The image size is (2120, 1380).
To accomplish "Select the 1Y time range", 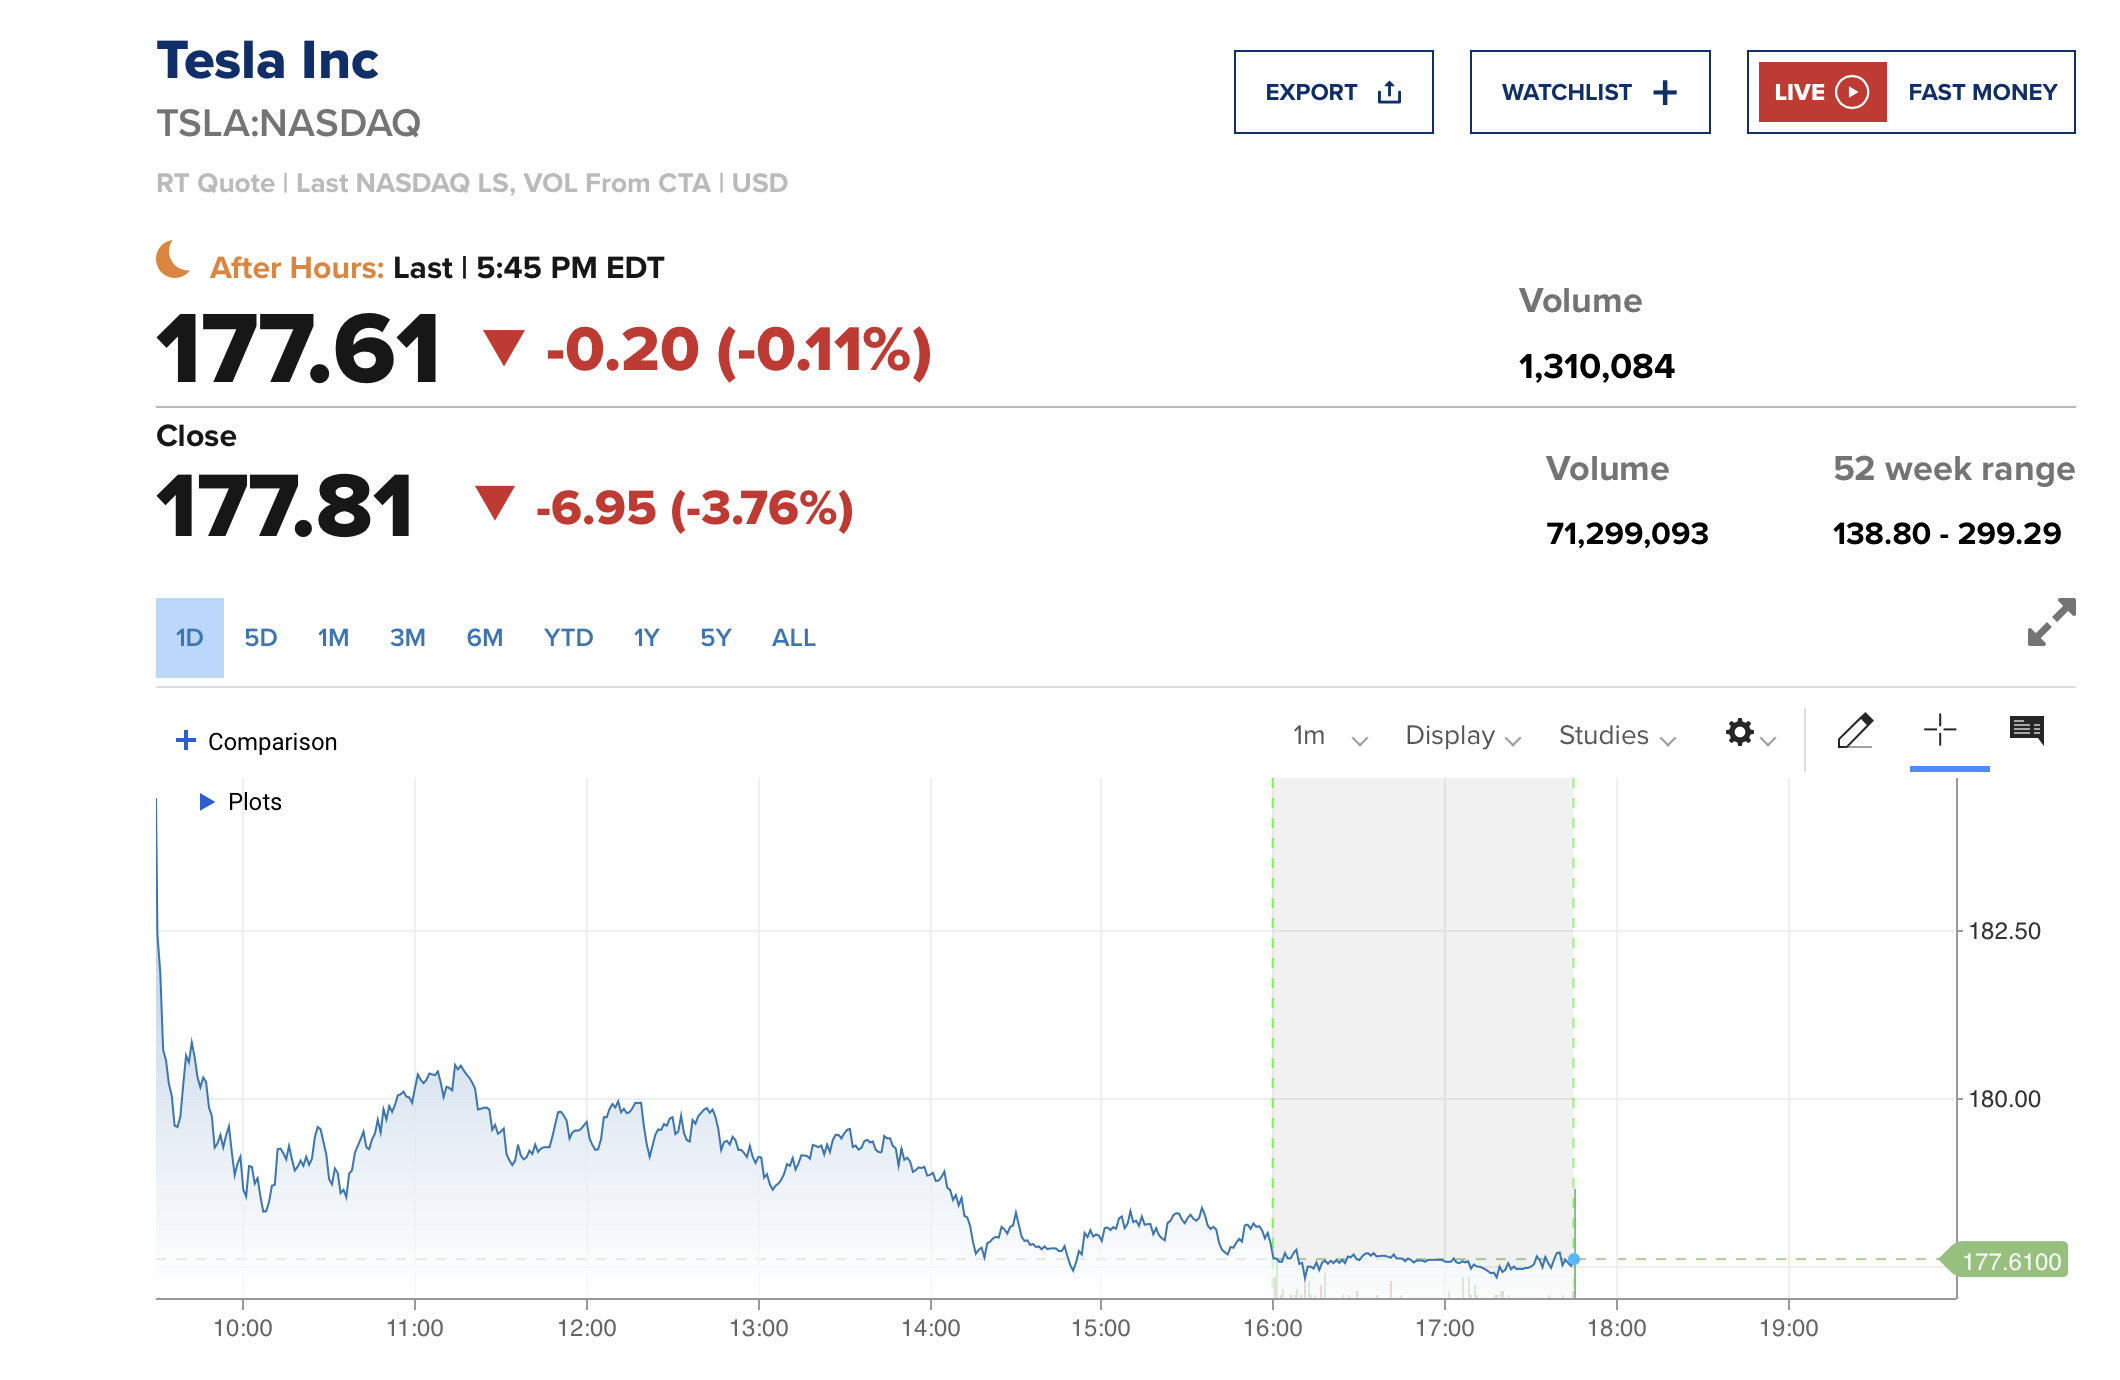I will [x=646, y=638].
